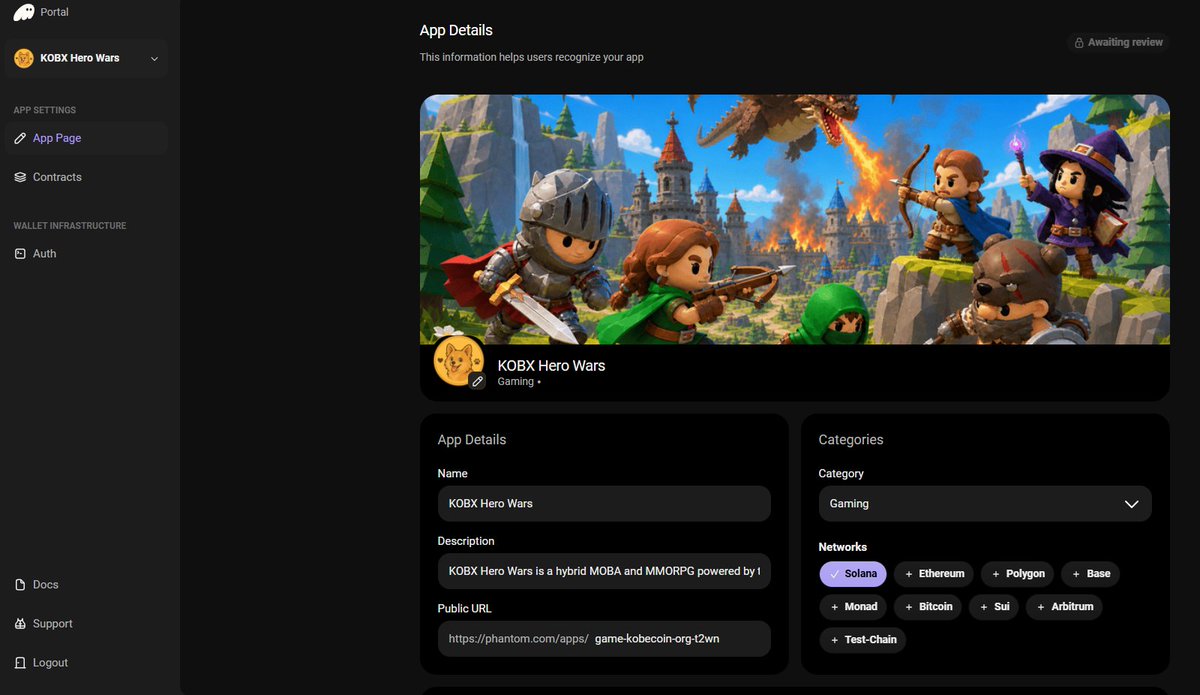
Task: Click the Logout door icon
Action: tap(20, 663)
